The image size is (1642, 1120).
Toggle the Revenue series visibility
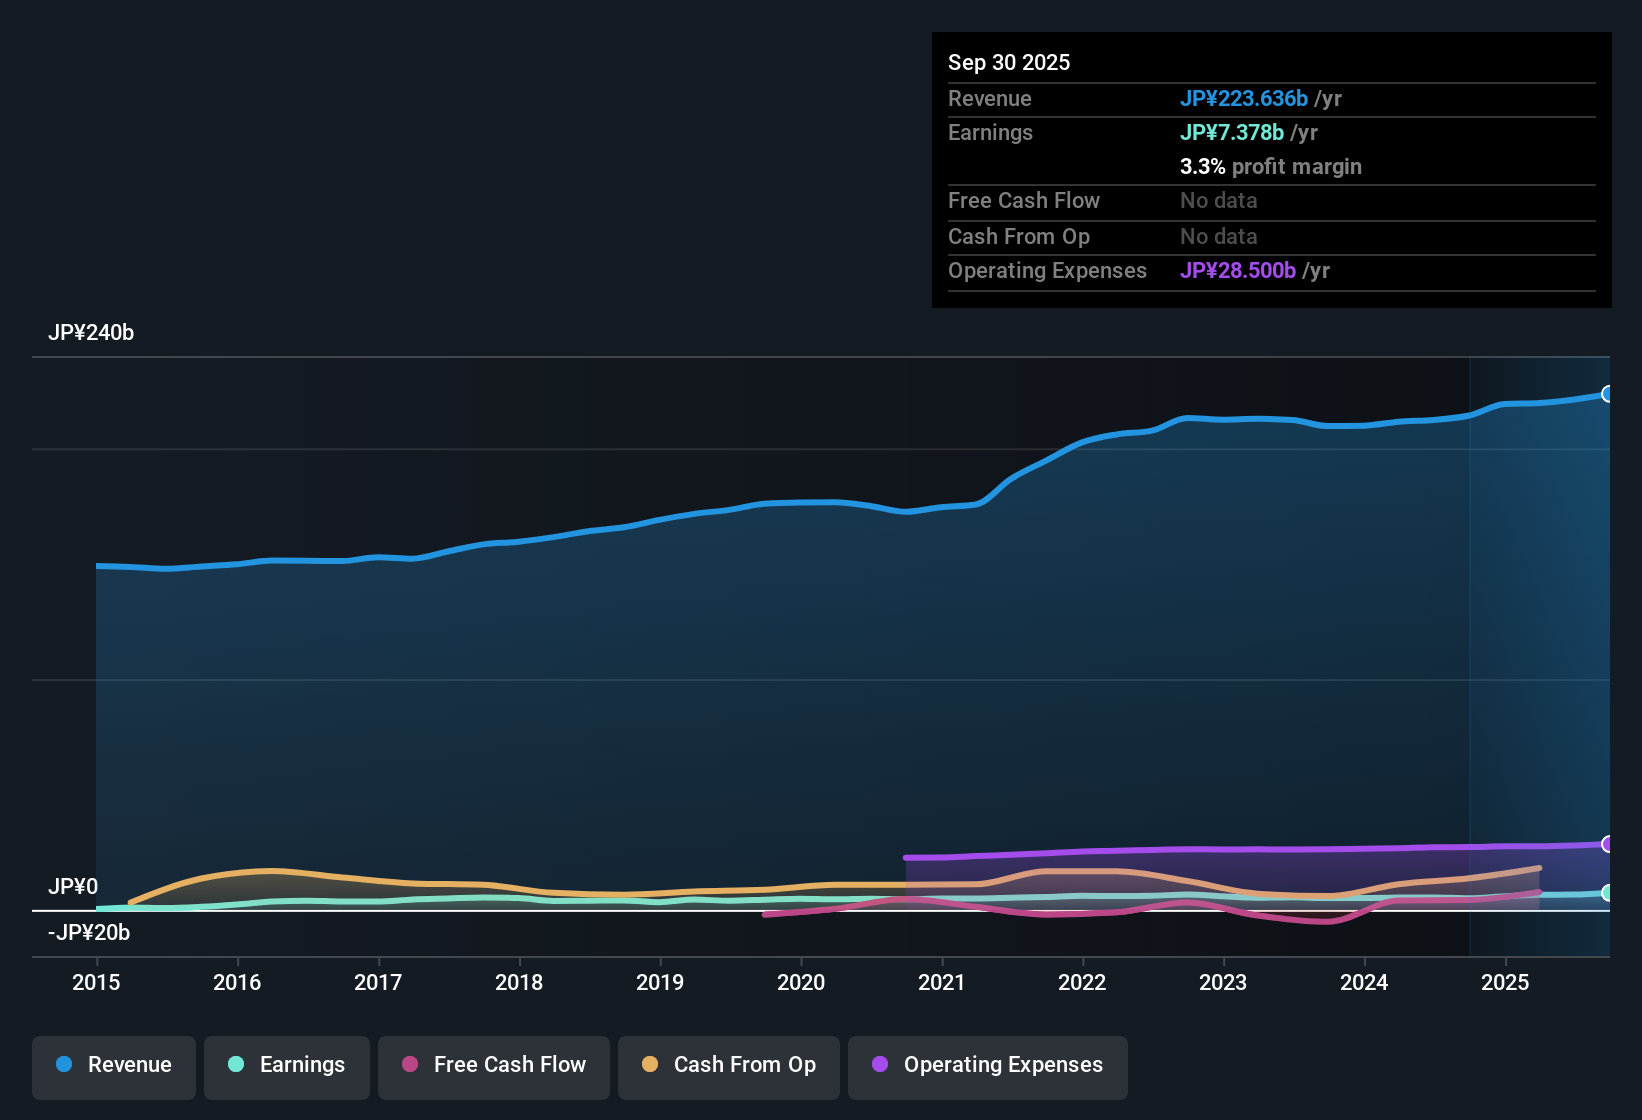pos(113,1065)
